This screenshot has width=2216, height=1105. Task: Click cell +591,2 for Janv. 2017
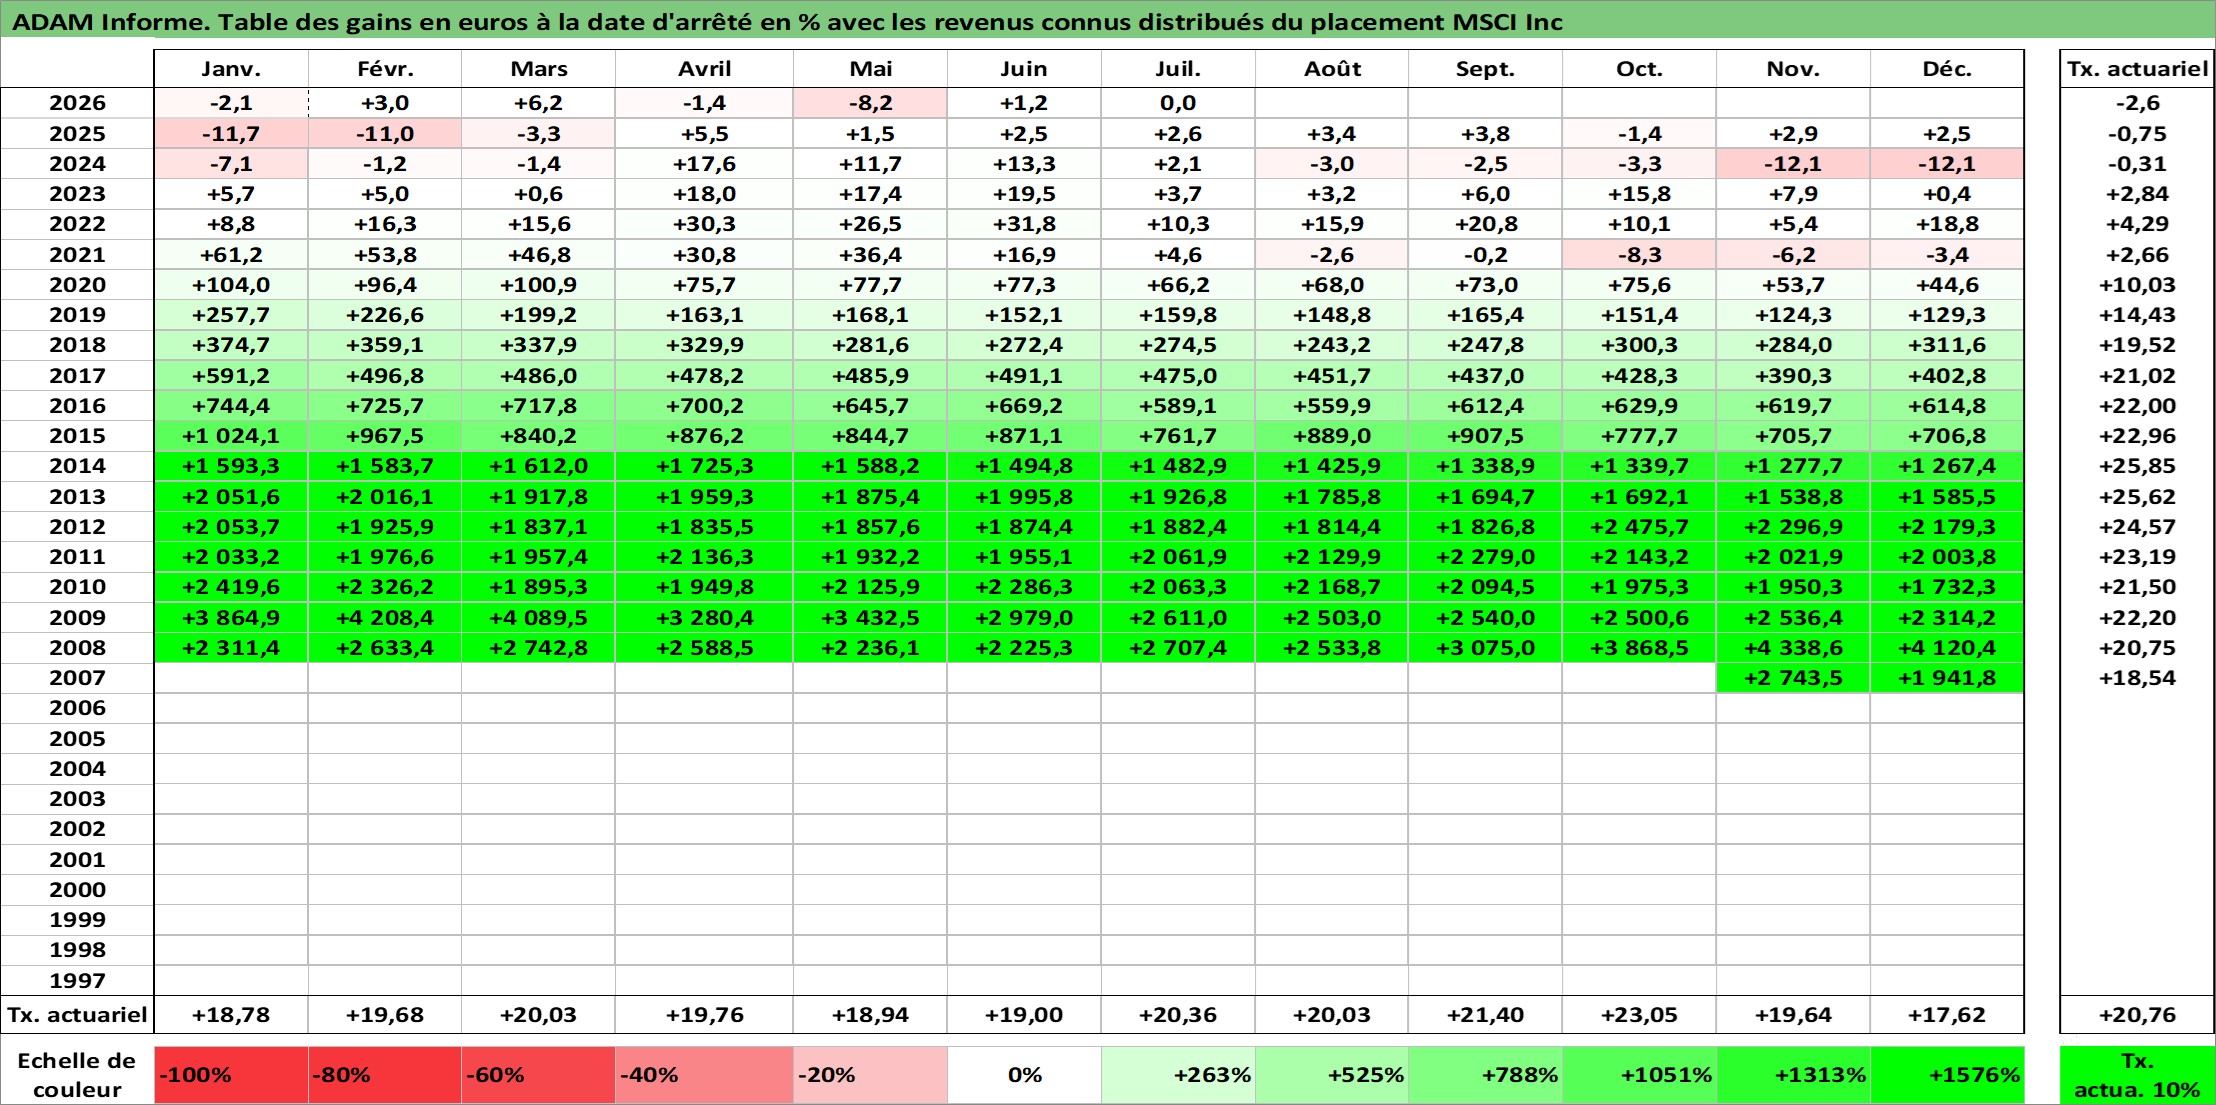click(x=231, y=376)
